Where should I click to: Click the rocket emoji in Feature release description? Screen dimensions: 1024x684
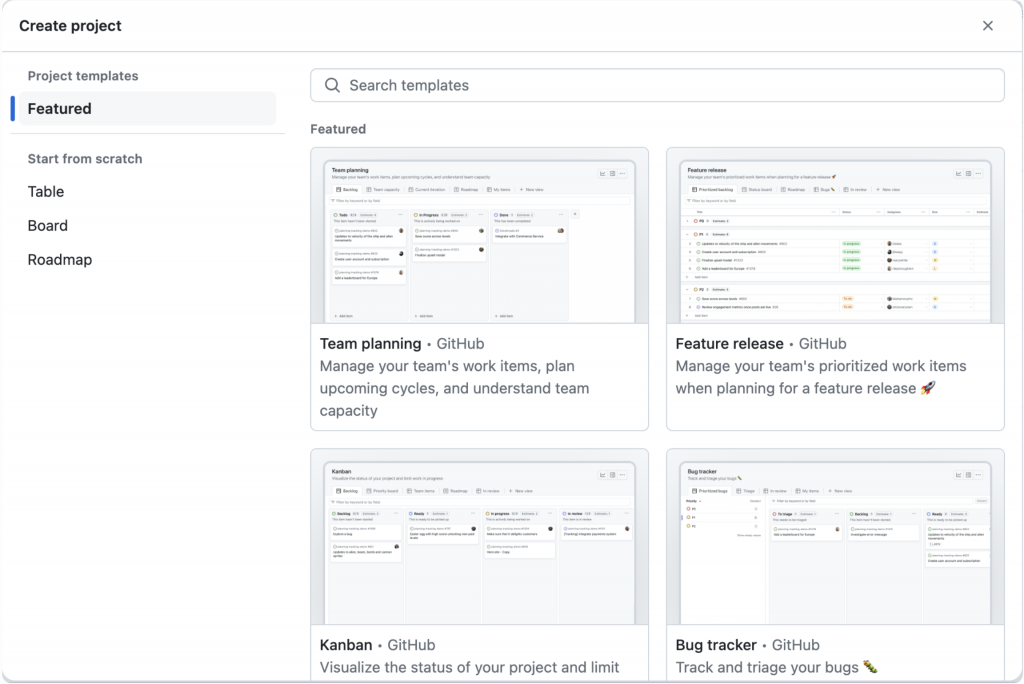tap(928, 388)
